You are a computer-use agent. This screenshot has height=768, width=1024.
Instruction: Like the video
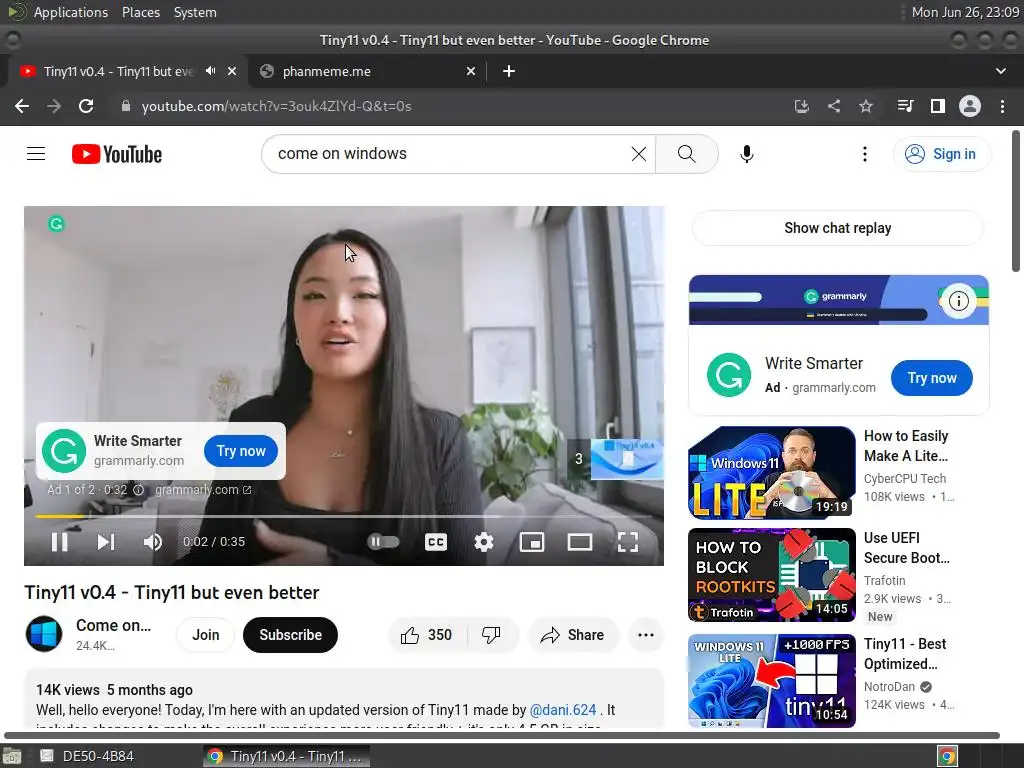click(427, 635)
